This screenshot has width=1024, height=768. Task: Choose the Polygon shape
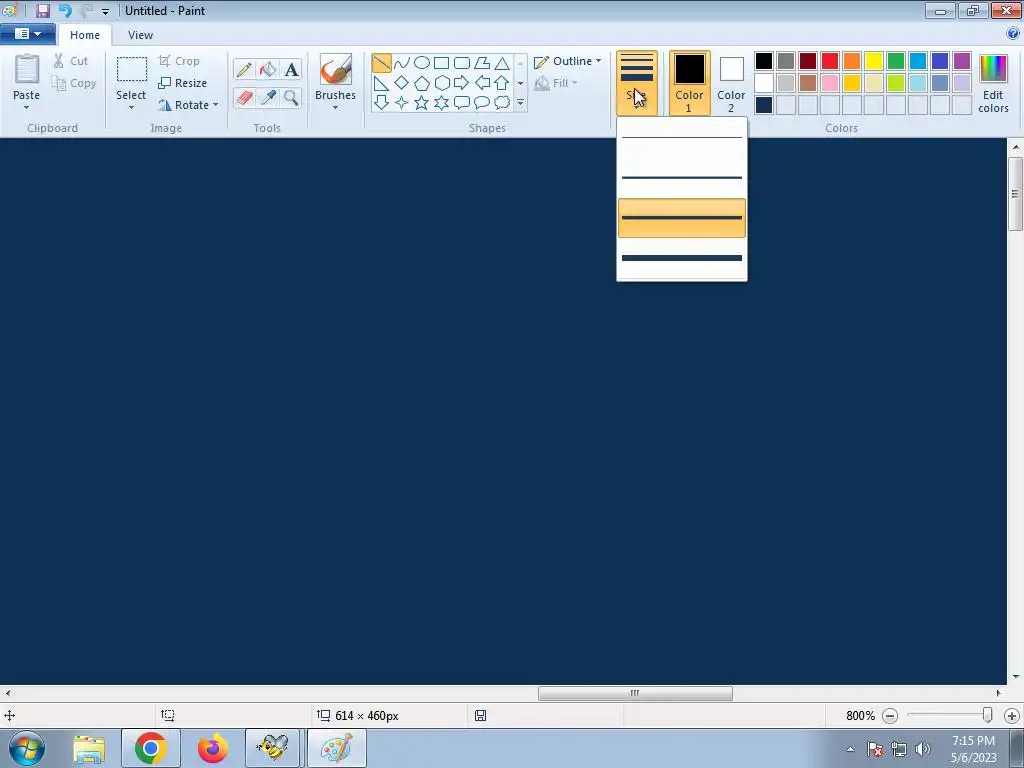tap(482, 63)
